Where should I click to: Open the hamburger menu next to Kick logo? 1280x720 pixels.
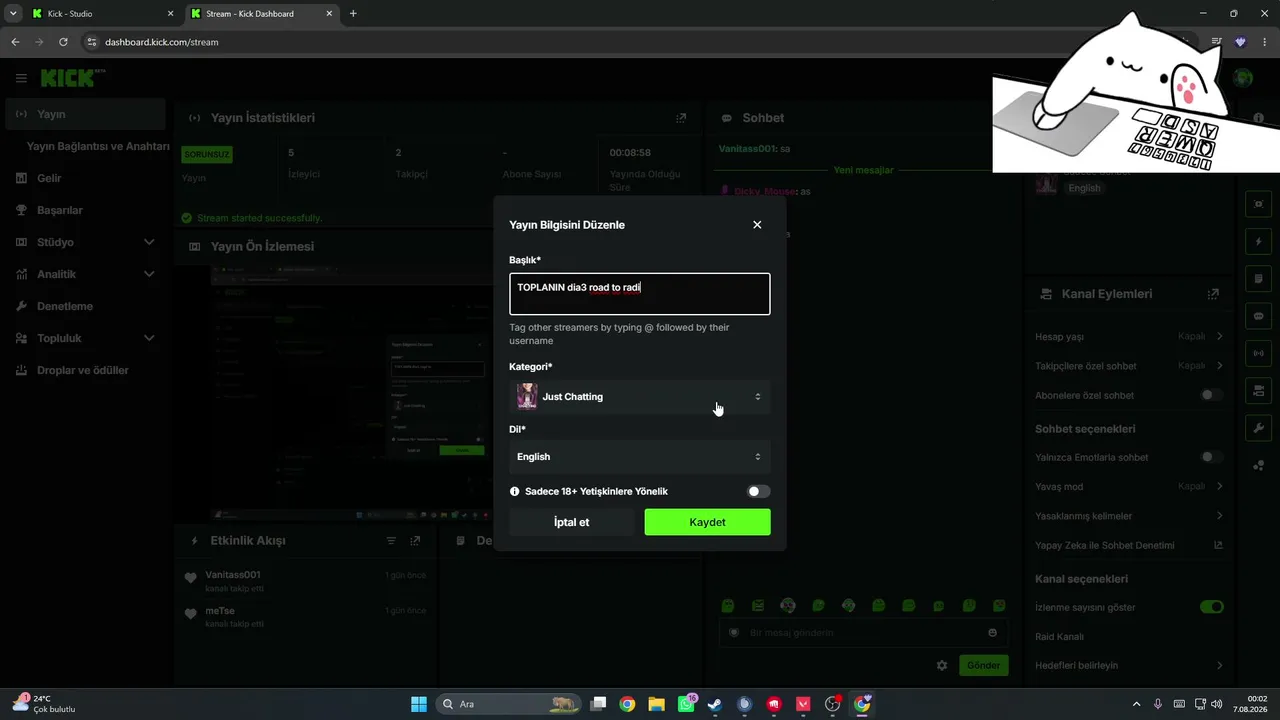[21, 78]
